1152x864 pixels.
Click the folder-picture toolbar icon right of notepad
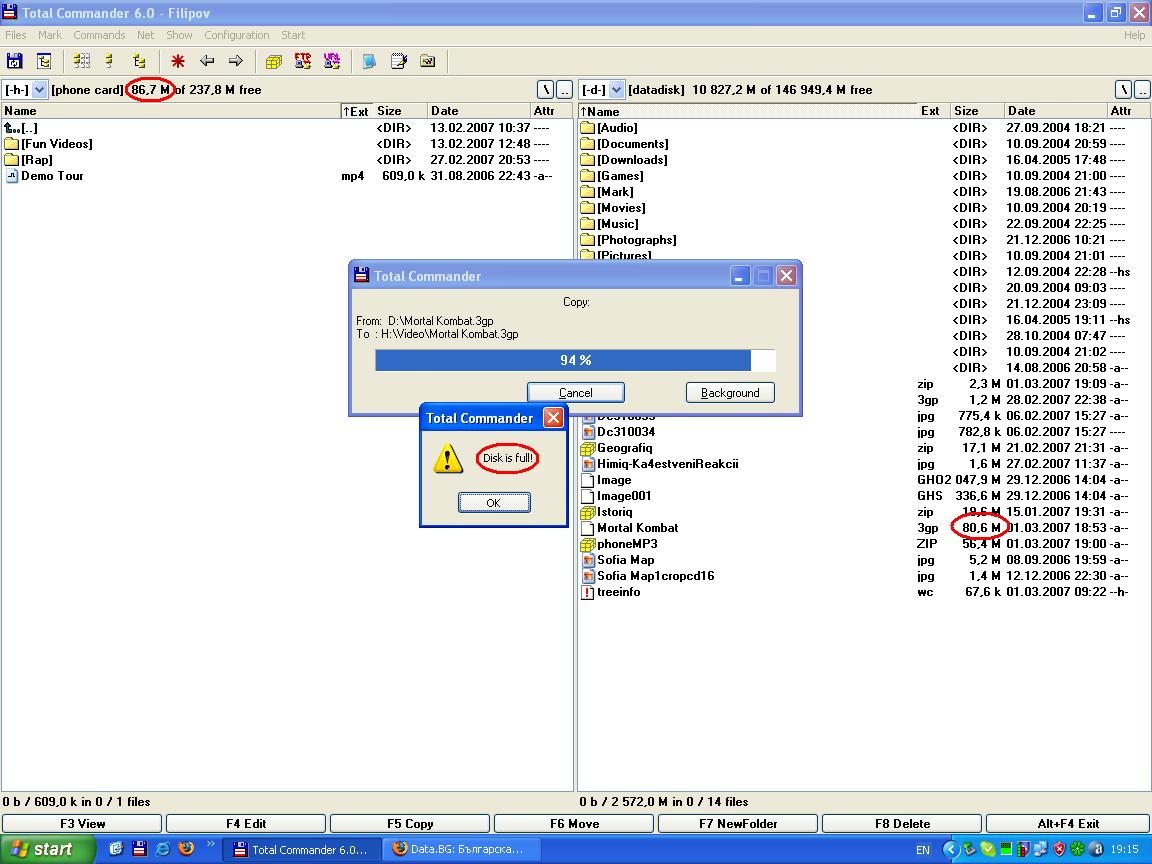tap(428, 62)
